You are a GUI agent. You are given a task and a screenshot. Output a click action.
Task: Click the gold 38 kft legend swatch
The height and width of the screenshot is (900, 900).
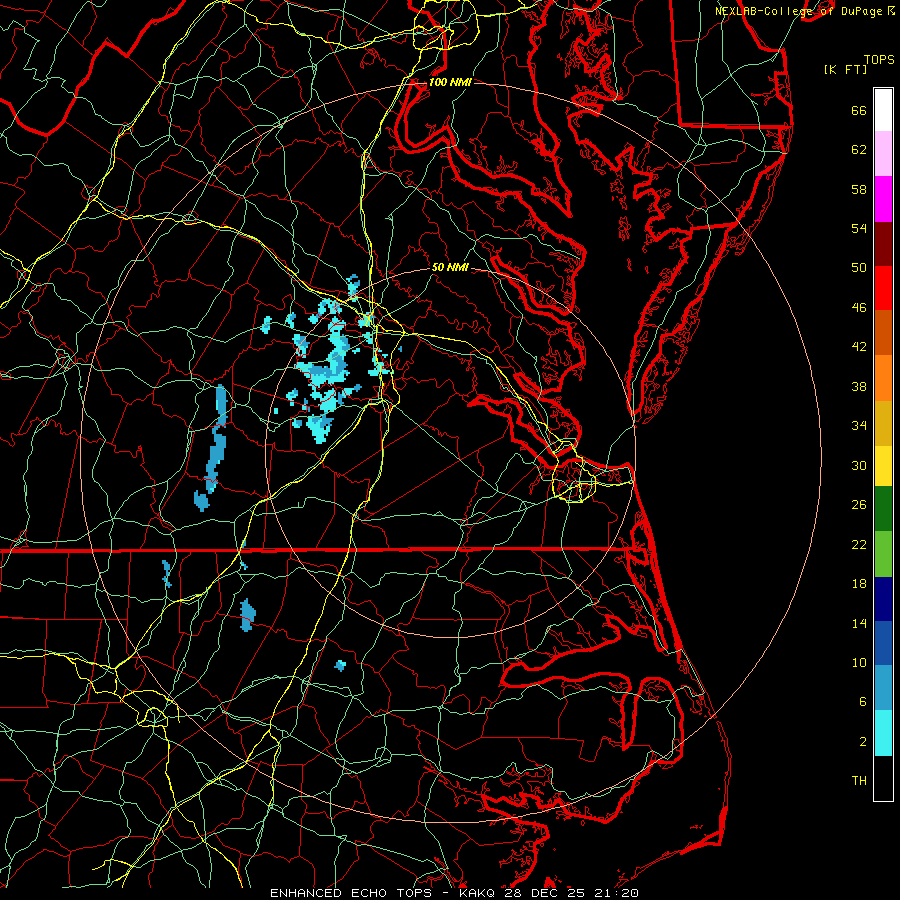883,423
